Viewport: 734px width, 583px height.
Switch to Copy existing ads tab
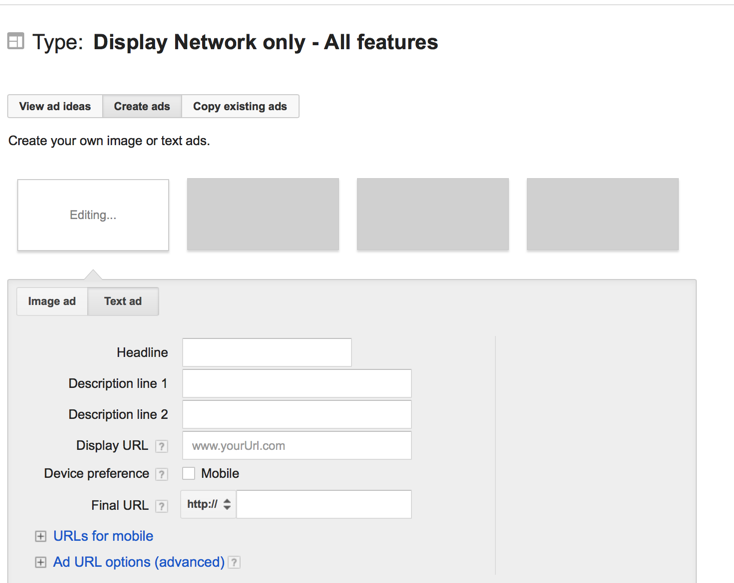[240, 106]
